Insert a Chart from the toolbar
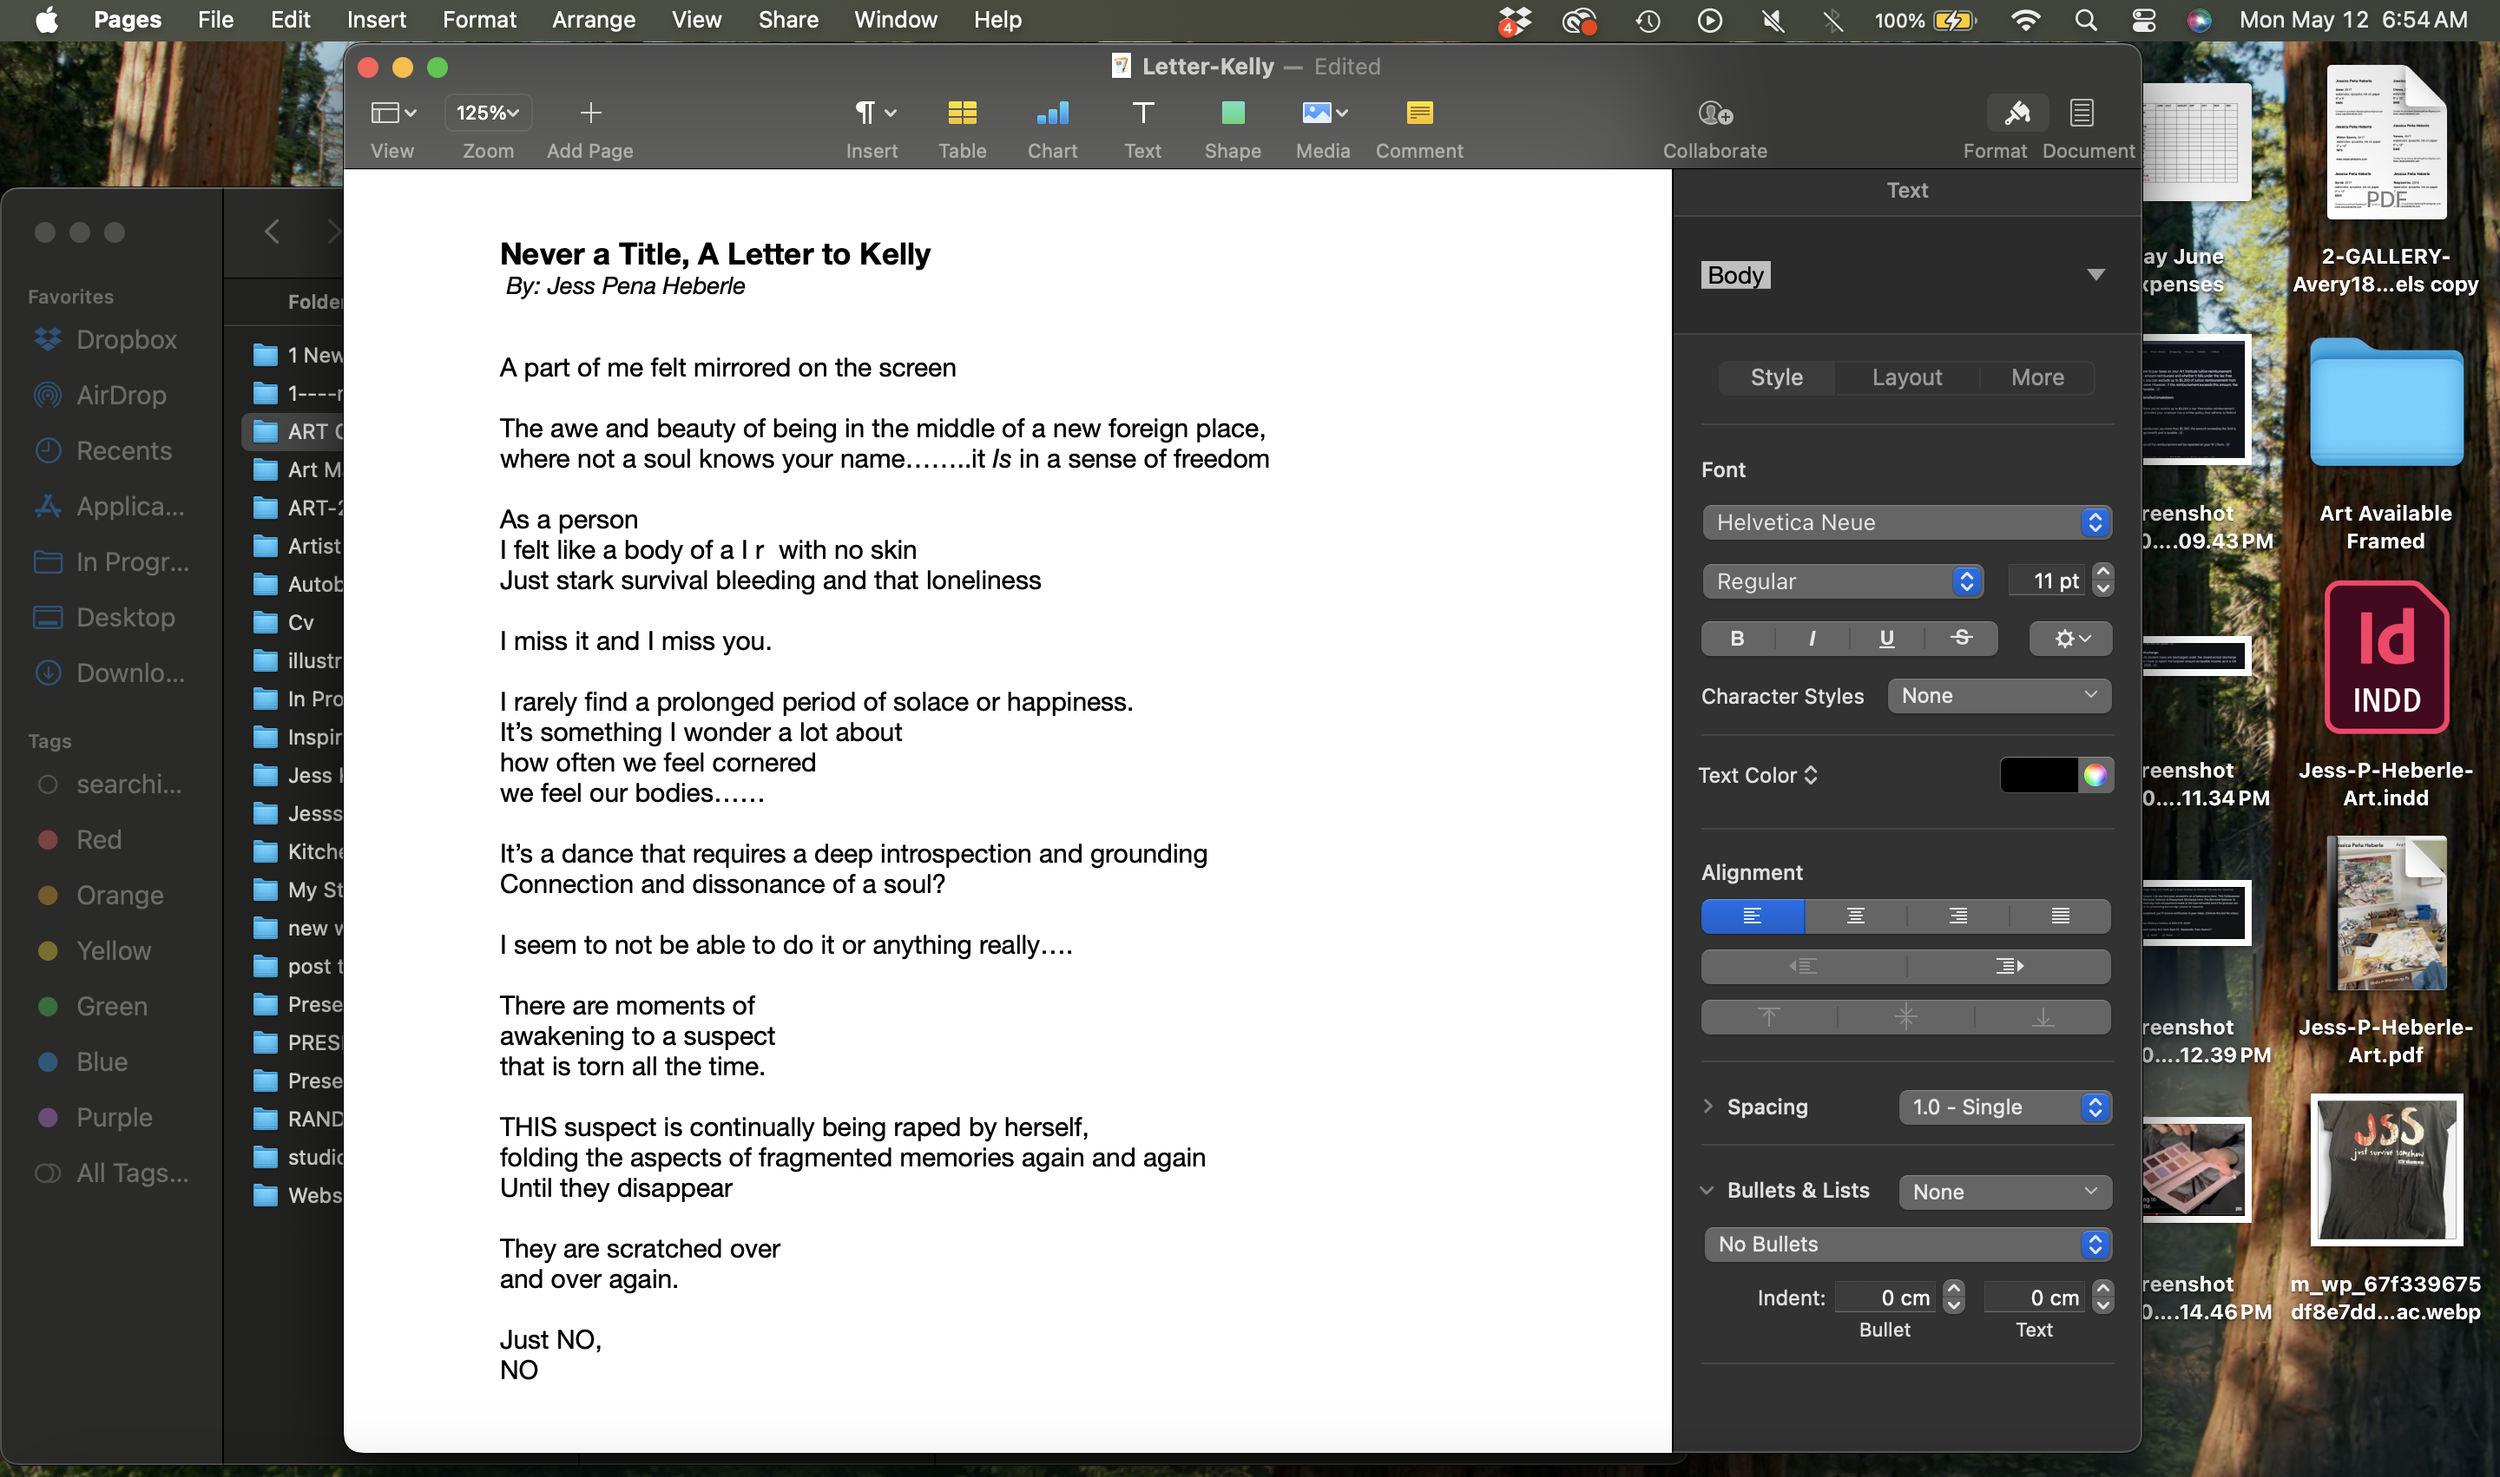The width and height of the screenshot is (2500, 1477). (x=1052, y=113)
